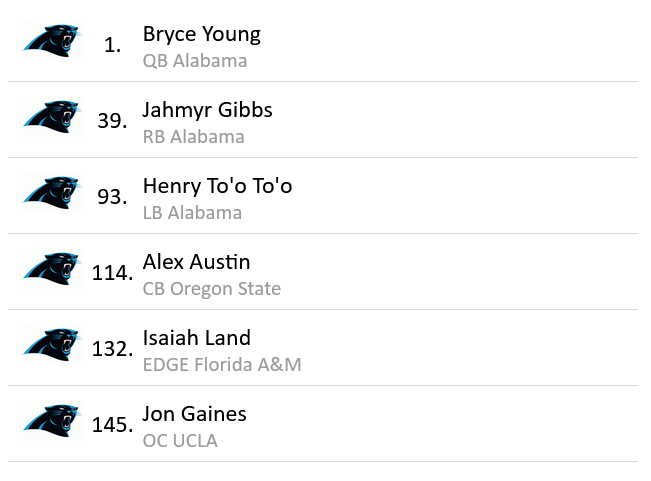Click the Panthers logo beside Alex Austin
The width and height of the screenshot is (651, 481).
[x=51, y=270]
